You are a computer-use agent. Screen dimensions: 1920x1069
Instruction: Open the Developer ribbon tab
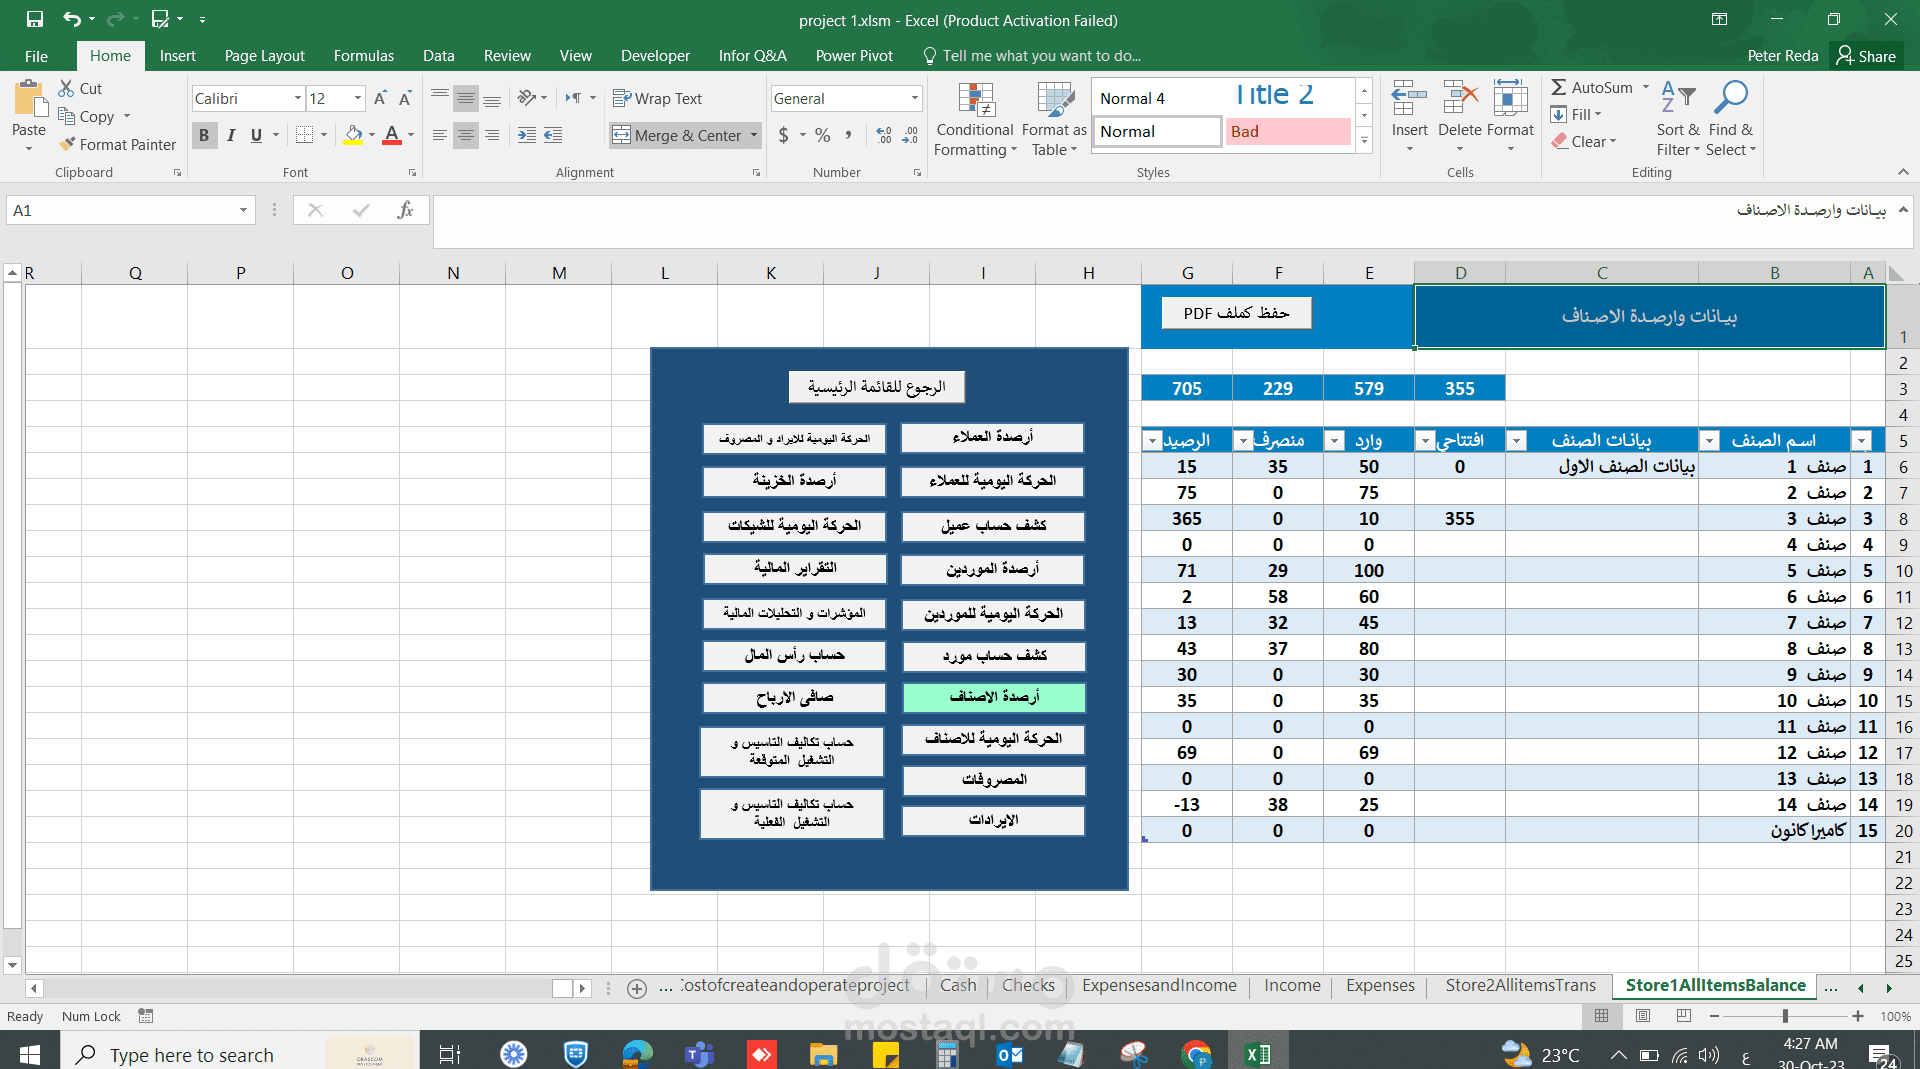pos(655,56)
